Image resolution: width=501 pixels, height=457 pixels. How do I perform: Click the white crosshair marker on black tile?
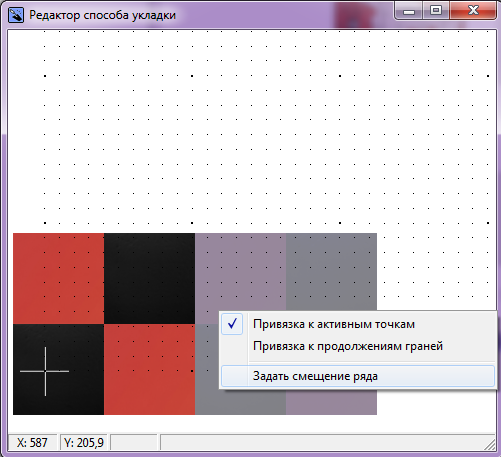(x=45, y=371)
